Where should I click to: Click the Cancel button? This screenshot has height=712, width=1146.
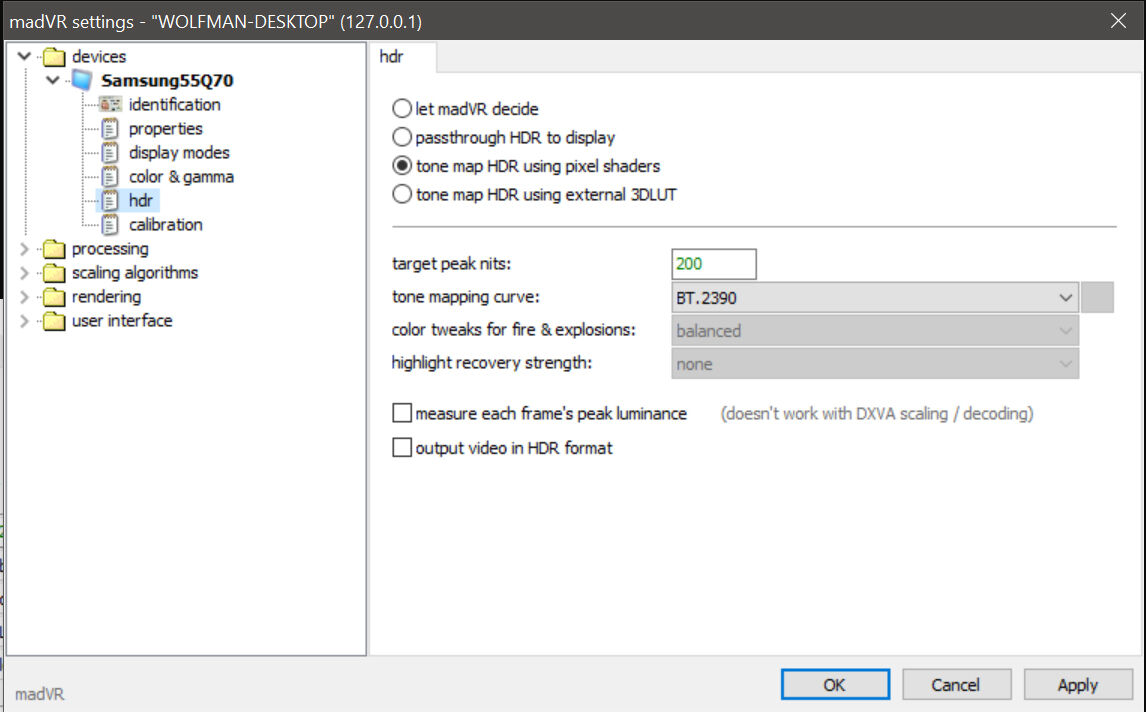click(957, 684)
